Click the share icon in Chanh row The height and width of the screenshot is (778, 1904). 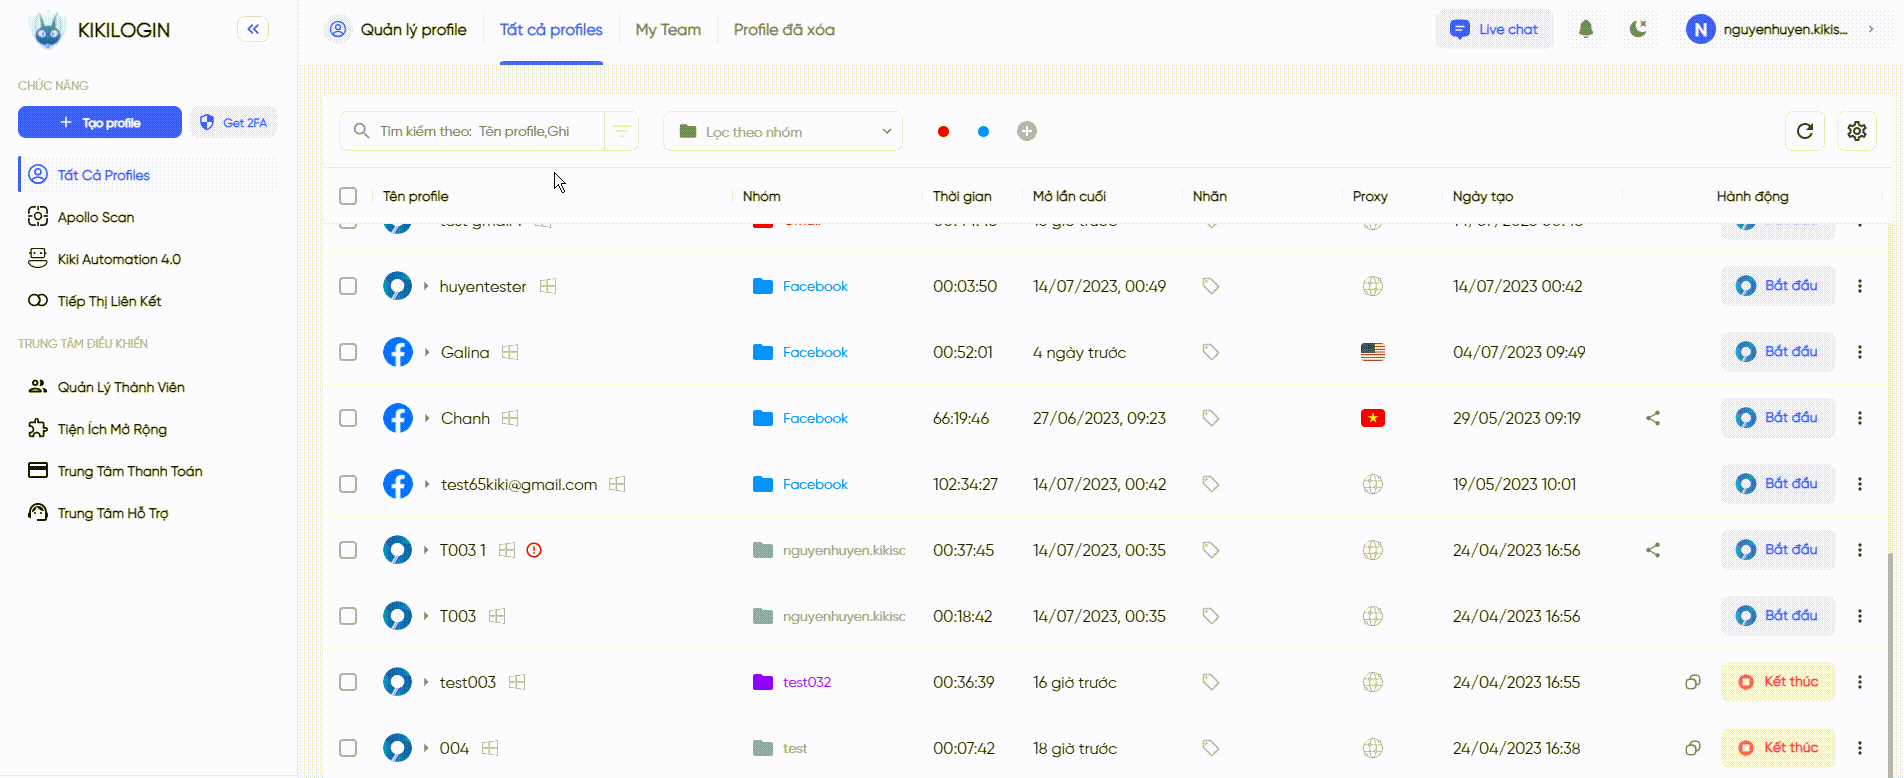click(x=1653, y=418)
